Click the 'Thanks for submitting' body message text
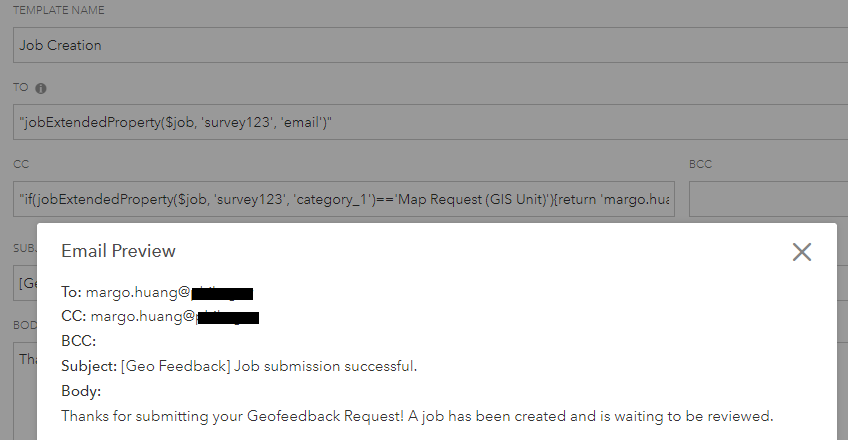848x440 pixels. coord(417,416)
